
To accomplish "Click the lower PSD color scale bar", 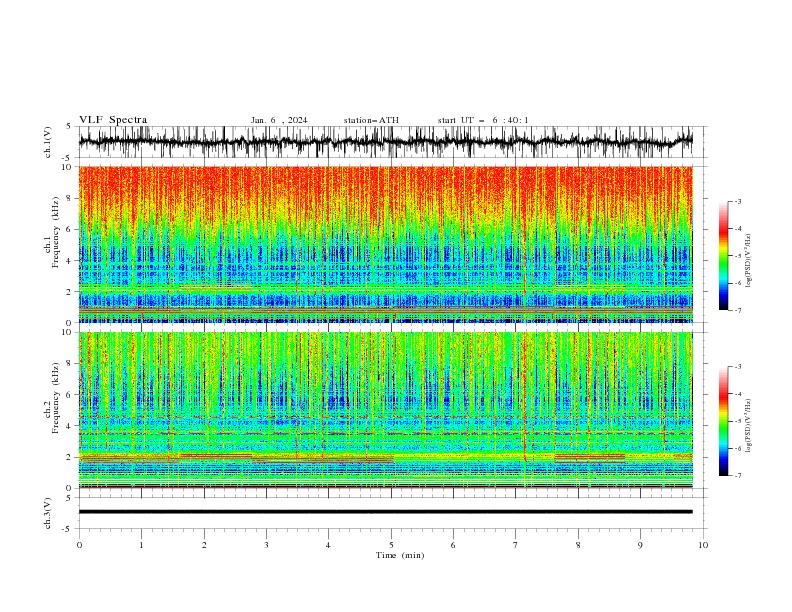I will pos(724,421).
